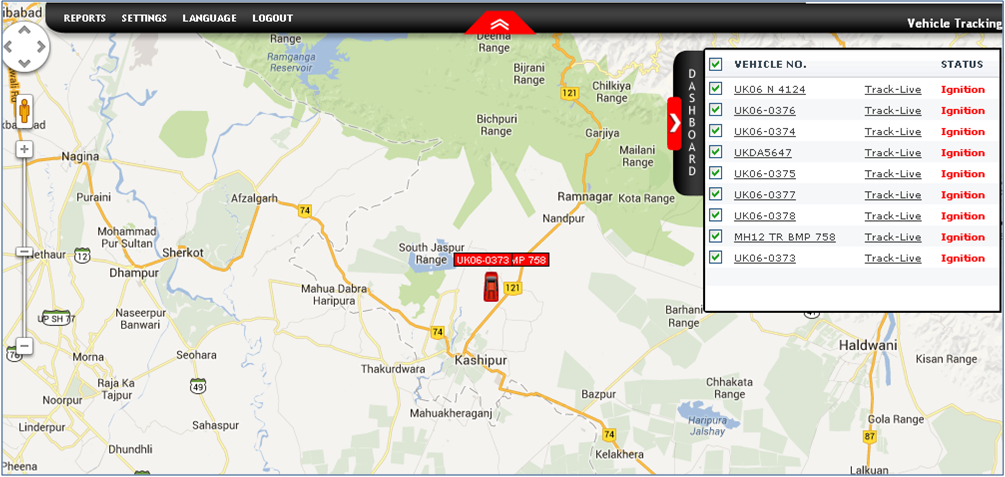
Task: Pan map left with navigation arrow
Action: pyautogui.click(x=10, y=46)
